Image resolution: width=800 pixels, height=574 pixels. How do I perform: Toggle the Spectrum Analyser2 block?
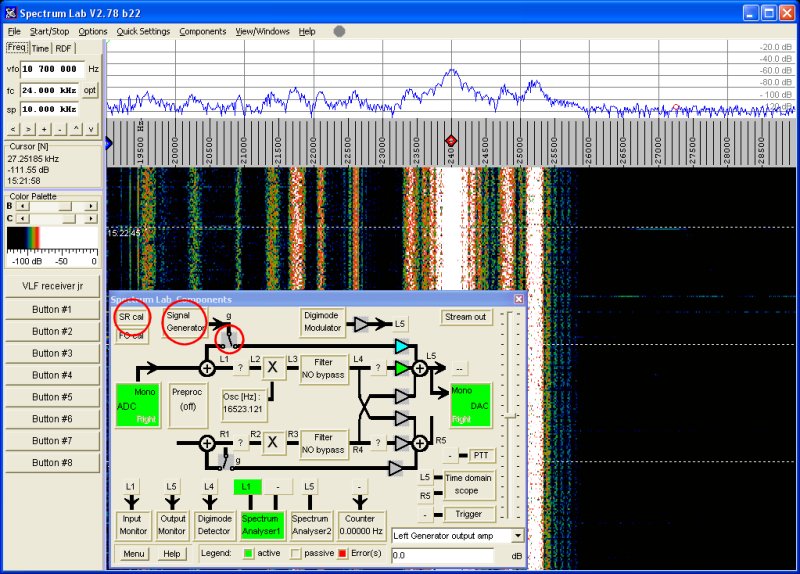311,525
